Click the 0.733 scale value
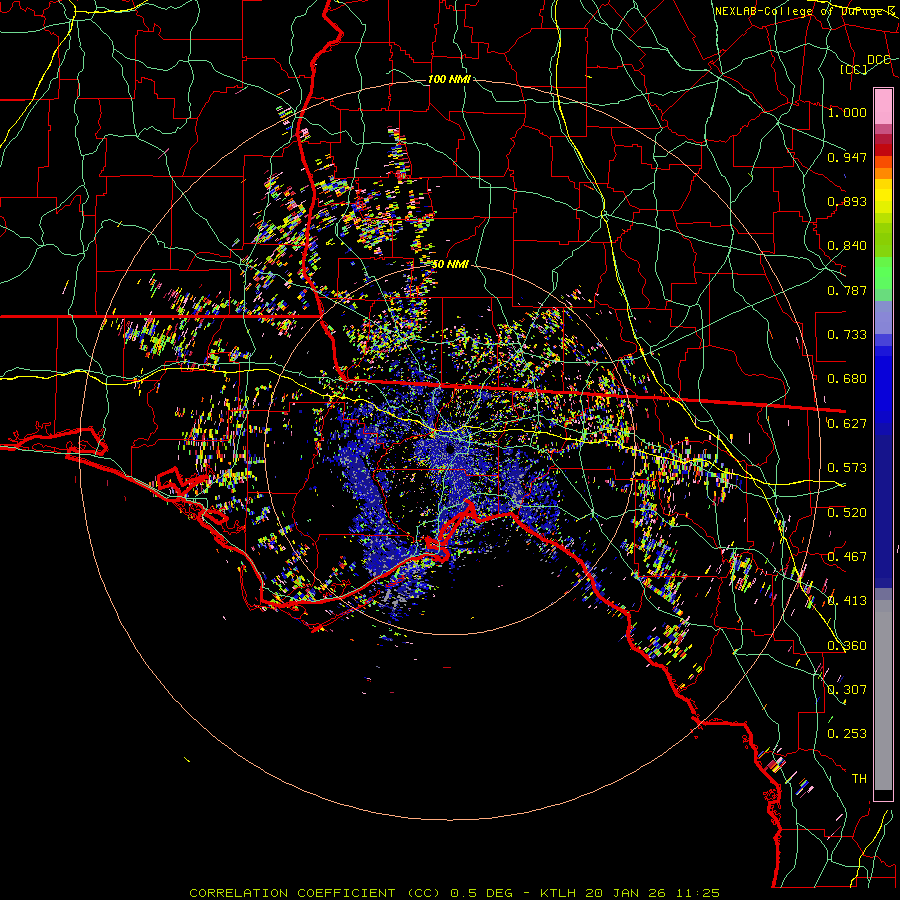Image resolution: width=900 pixels, height=900 pixels. pyautogui.click(x=847, y=335)
